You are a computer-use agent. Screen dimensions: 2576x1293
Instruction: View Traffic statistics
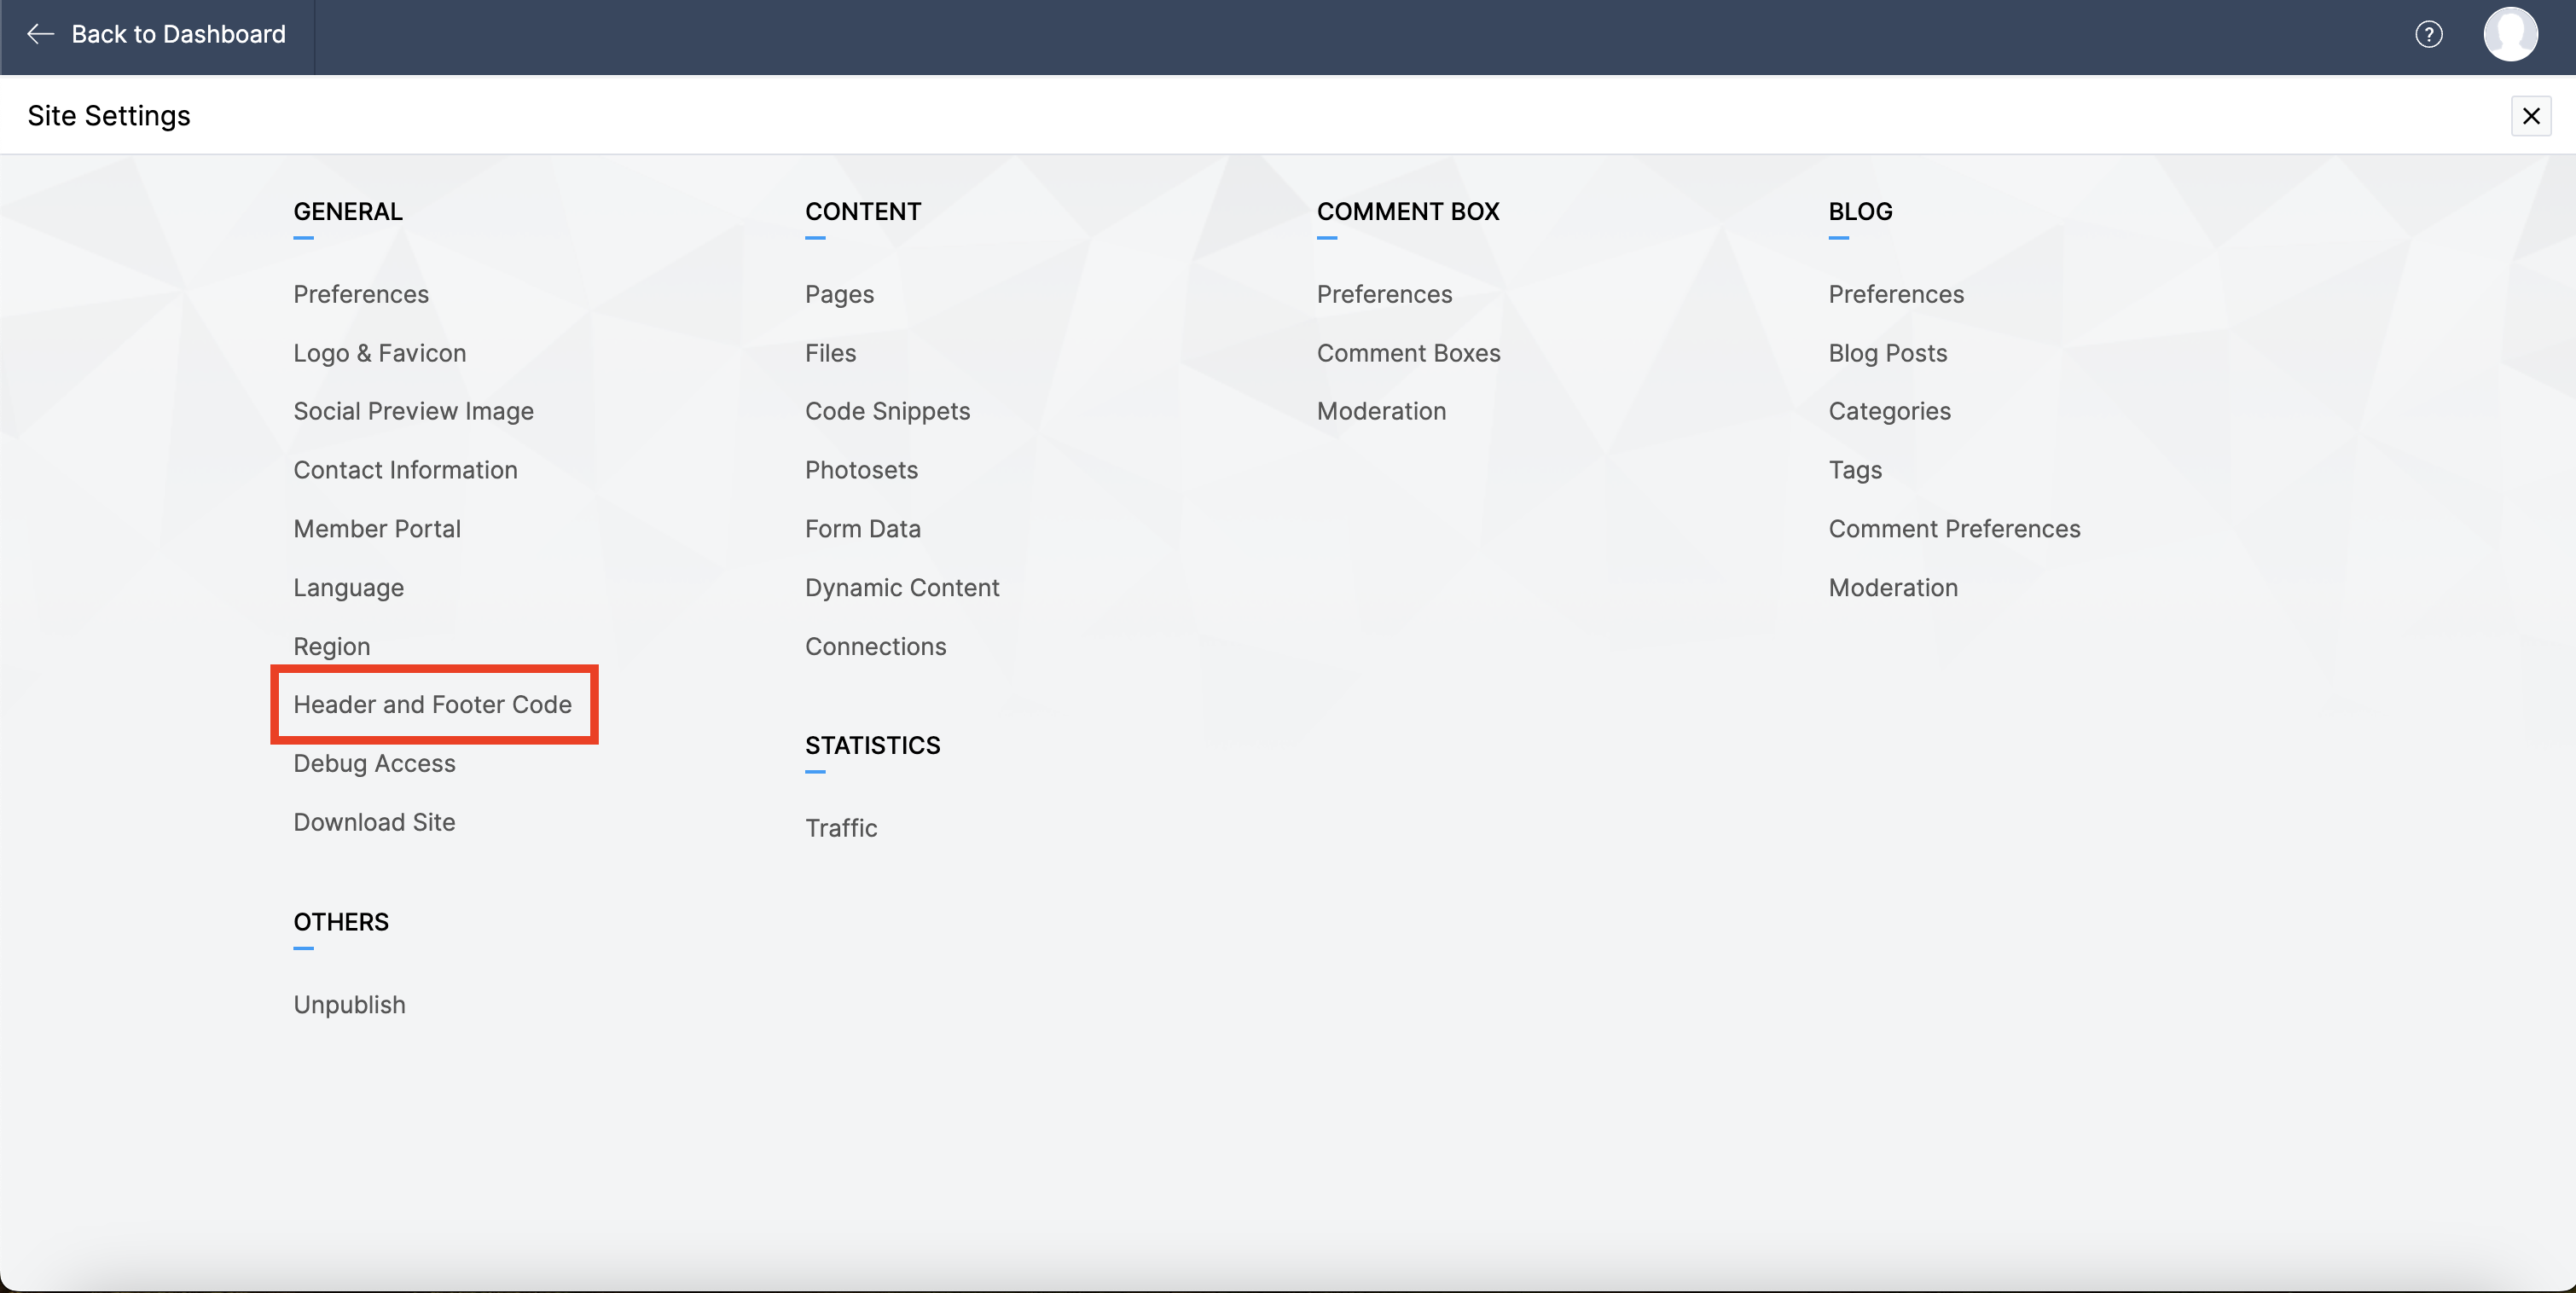841,828
